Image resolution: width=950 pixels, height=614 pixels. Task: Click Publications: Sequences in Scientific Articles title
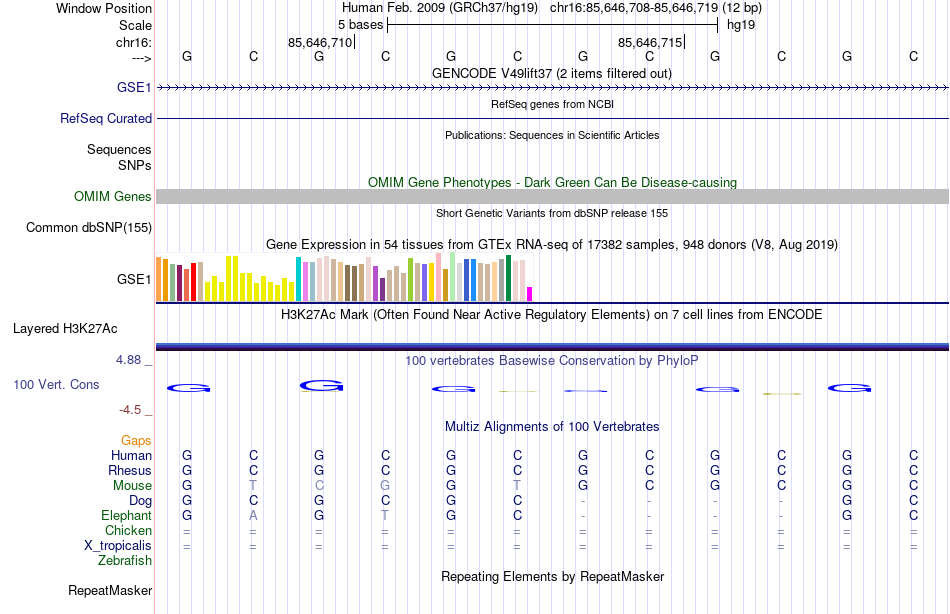tap(552, 135)
